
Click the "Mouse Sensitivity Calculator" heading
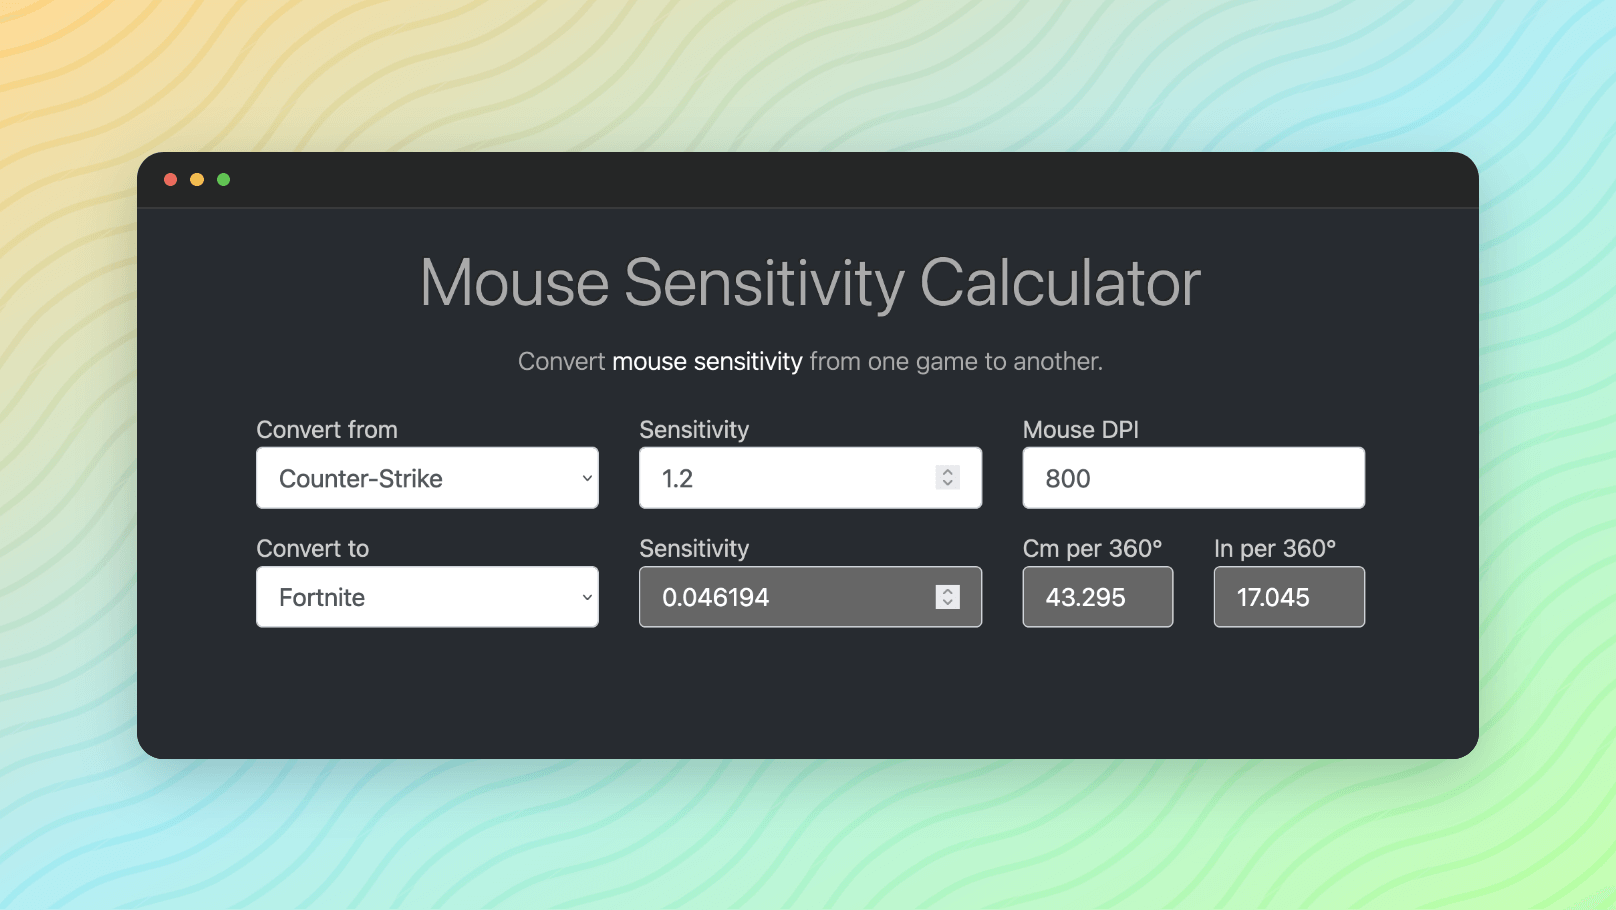(809, 283)
